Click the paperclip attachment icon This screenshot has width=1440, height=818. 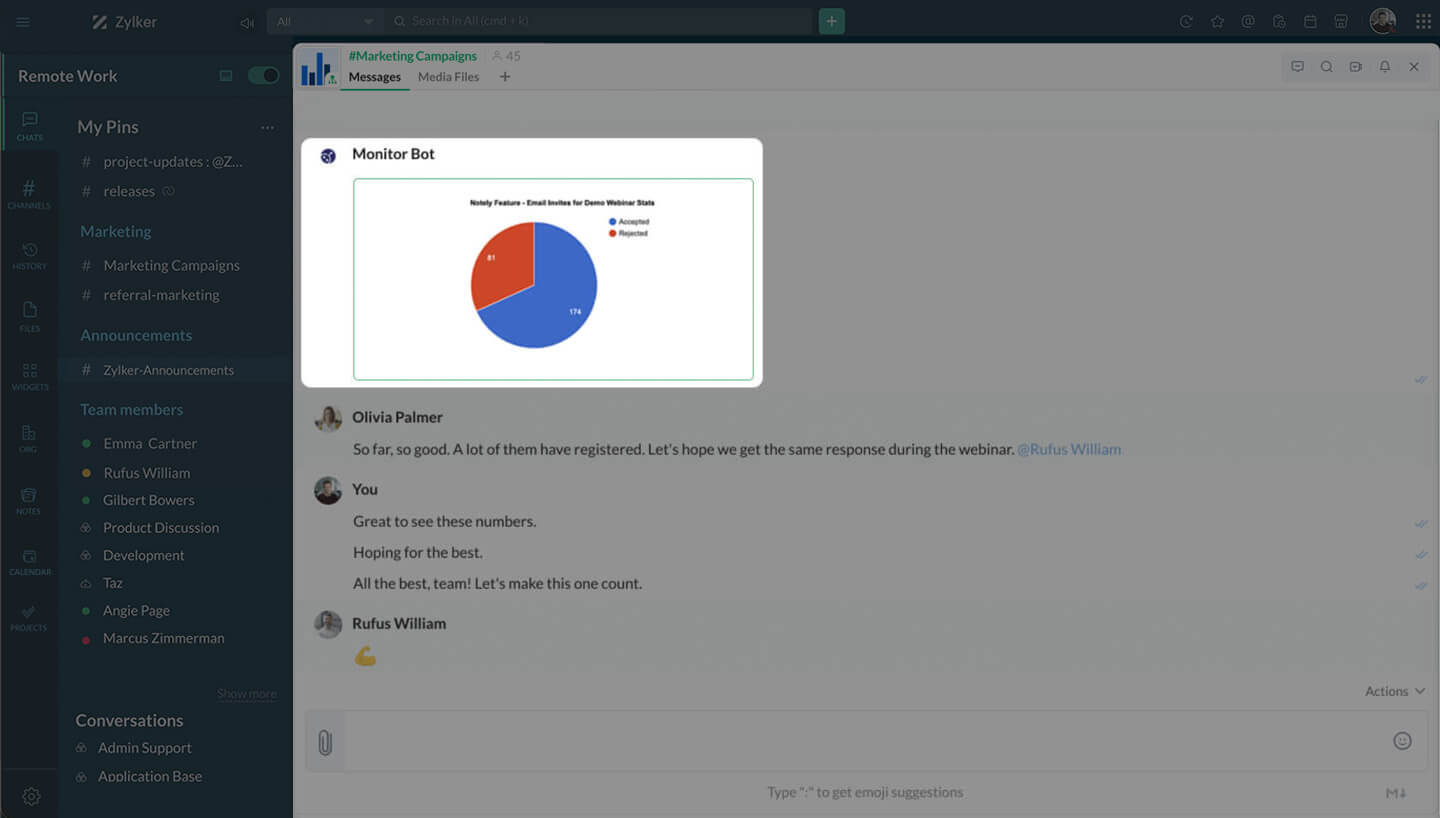(x=325, y=742)
